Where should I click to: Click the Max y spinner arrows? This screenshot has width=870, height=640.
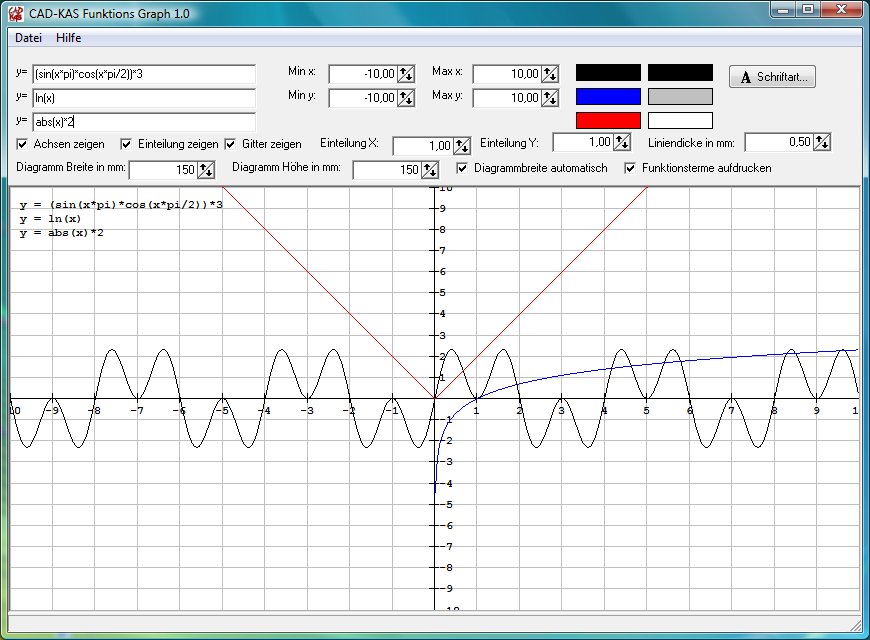[x=550, y=98]
